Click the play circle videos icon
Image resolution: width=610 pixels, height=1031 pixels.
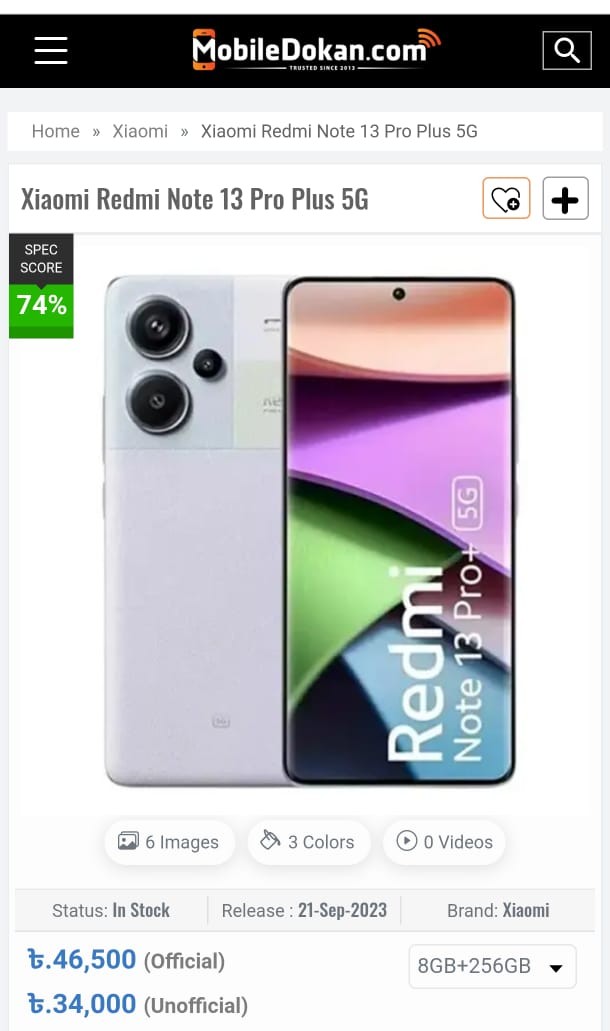tap(406, 840)
